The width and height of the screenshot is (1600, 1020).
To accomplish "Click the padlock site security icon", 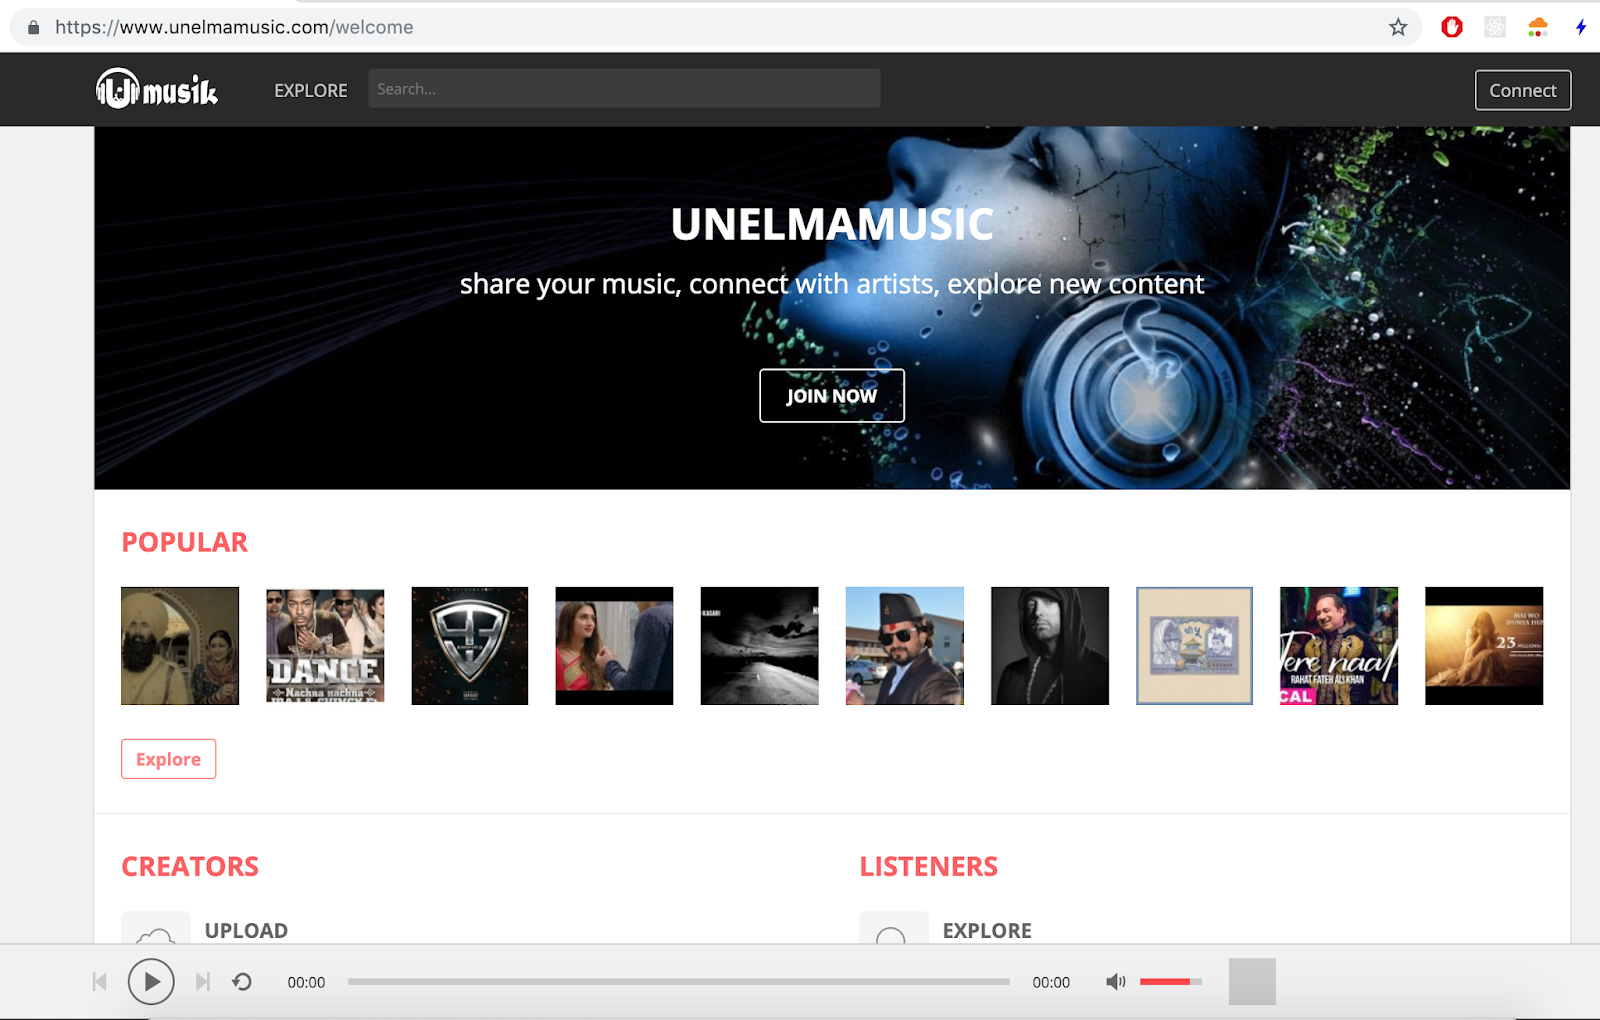I will coord(33,27).
